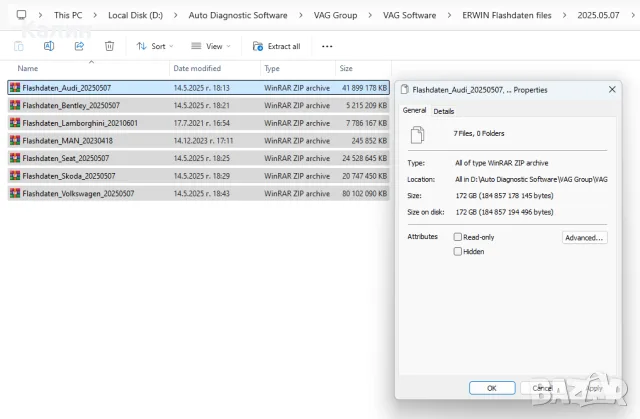640x419 pixels.
Task: Click the Location path text in Properties
Action: (531, 179)
